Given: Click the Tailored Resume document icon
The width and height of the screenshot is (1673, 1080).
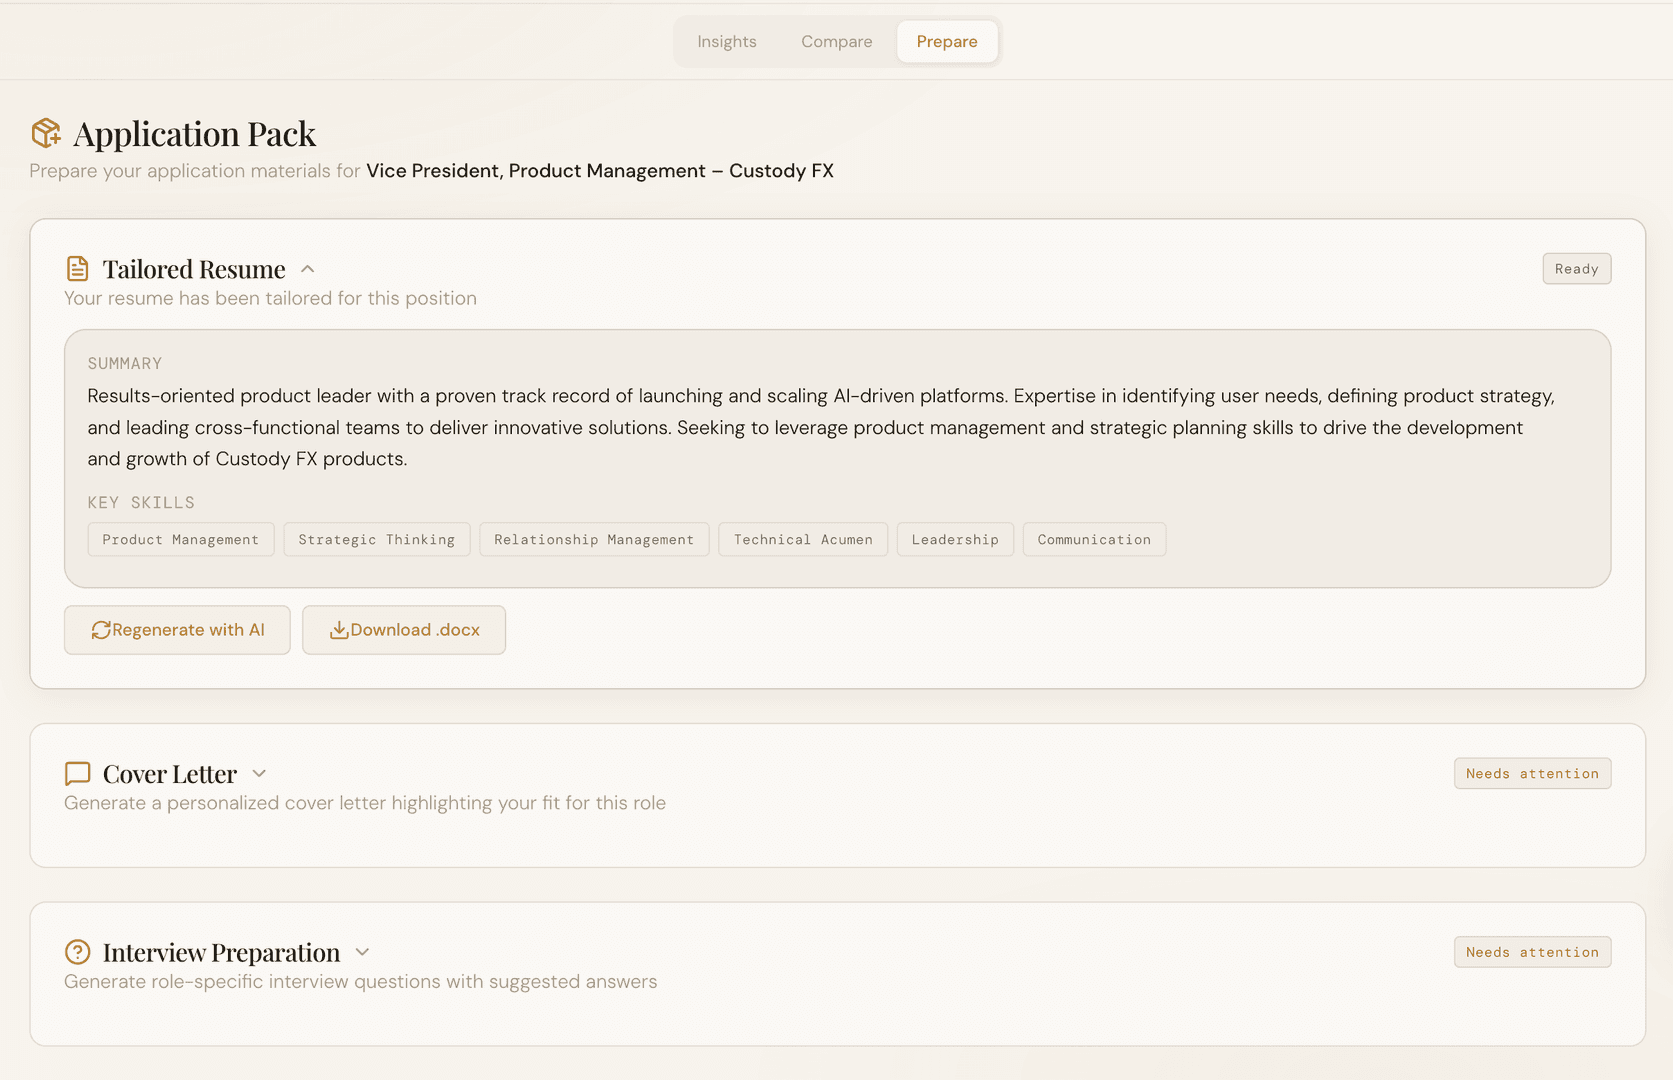Looking at the screenshot, I should click(77, 269).
